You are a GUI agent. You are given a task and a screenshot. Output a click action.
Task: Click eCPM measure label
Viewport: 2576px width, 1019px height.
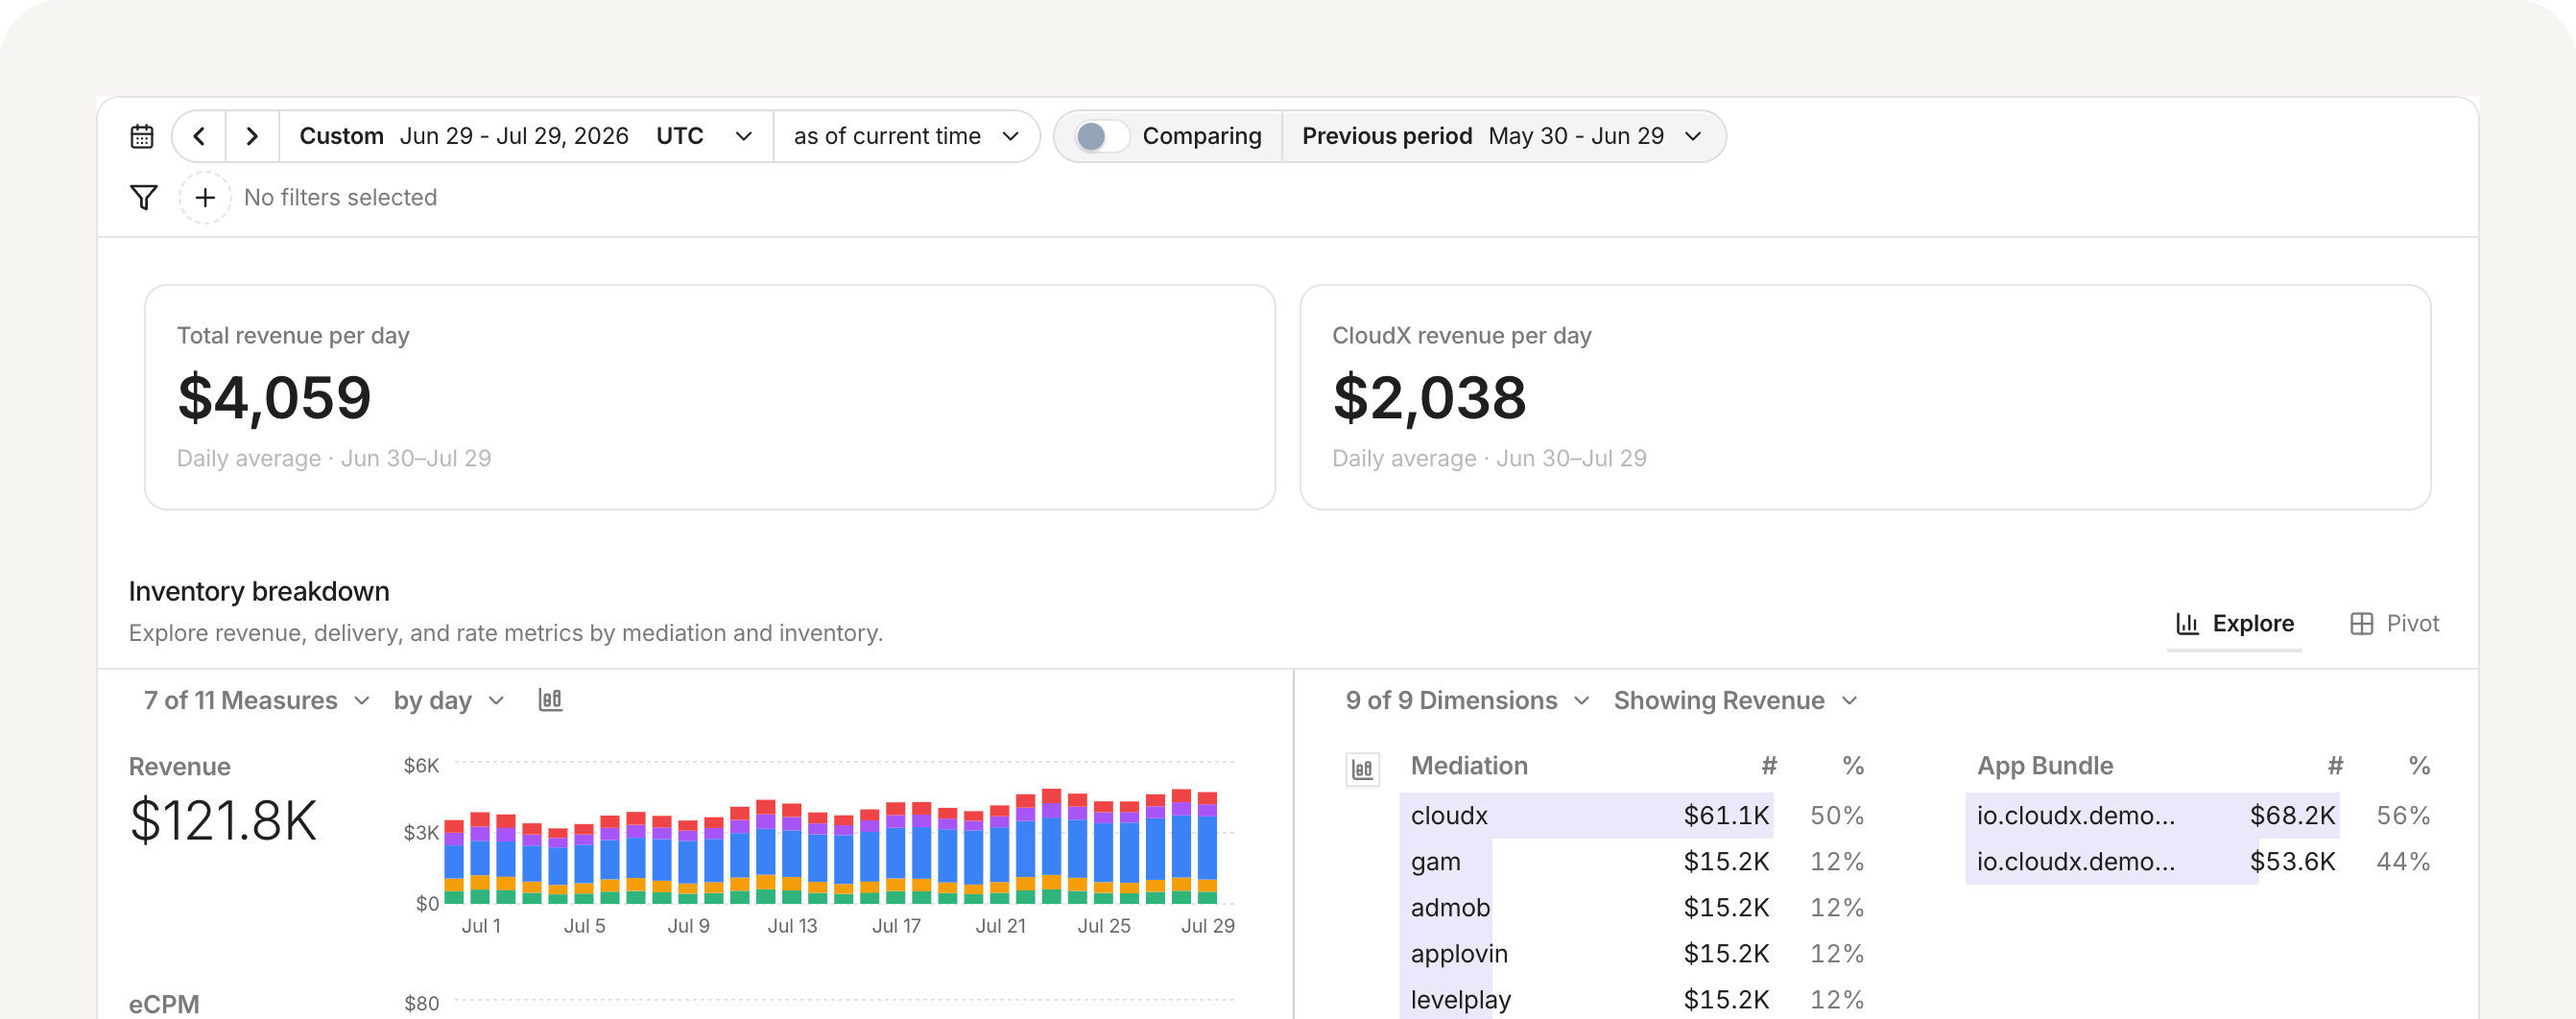[164, 1003]
